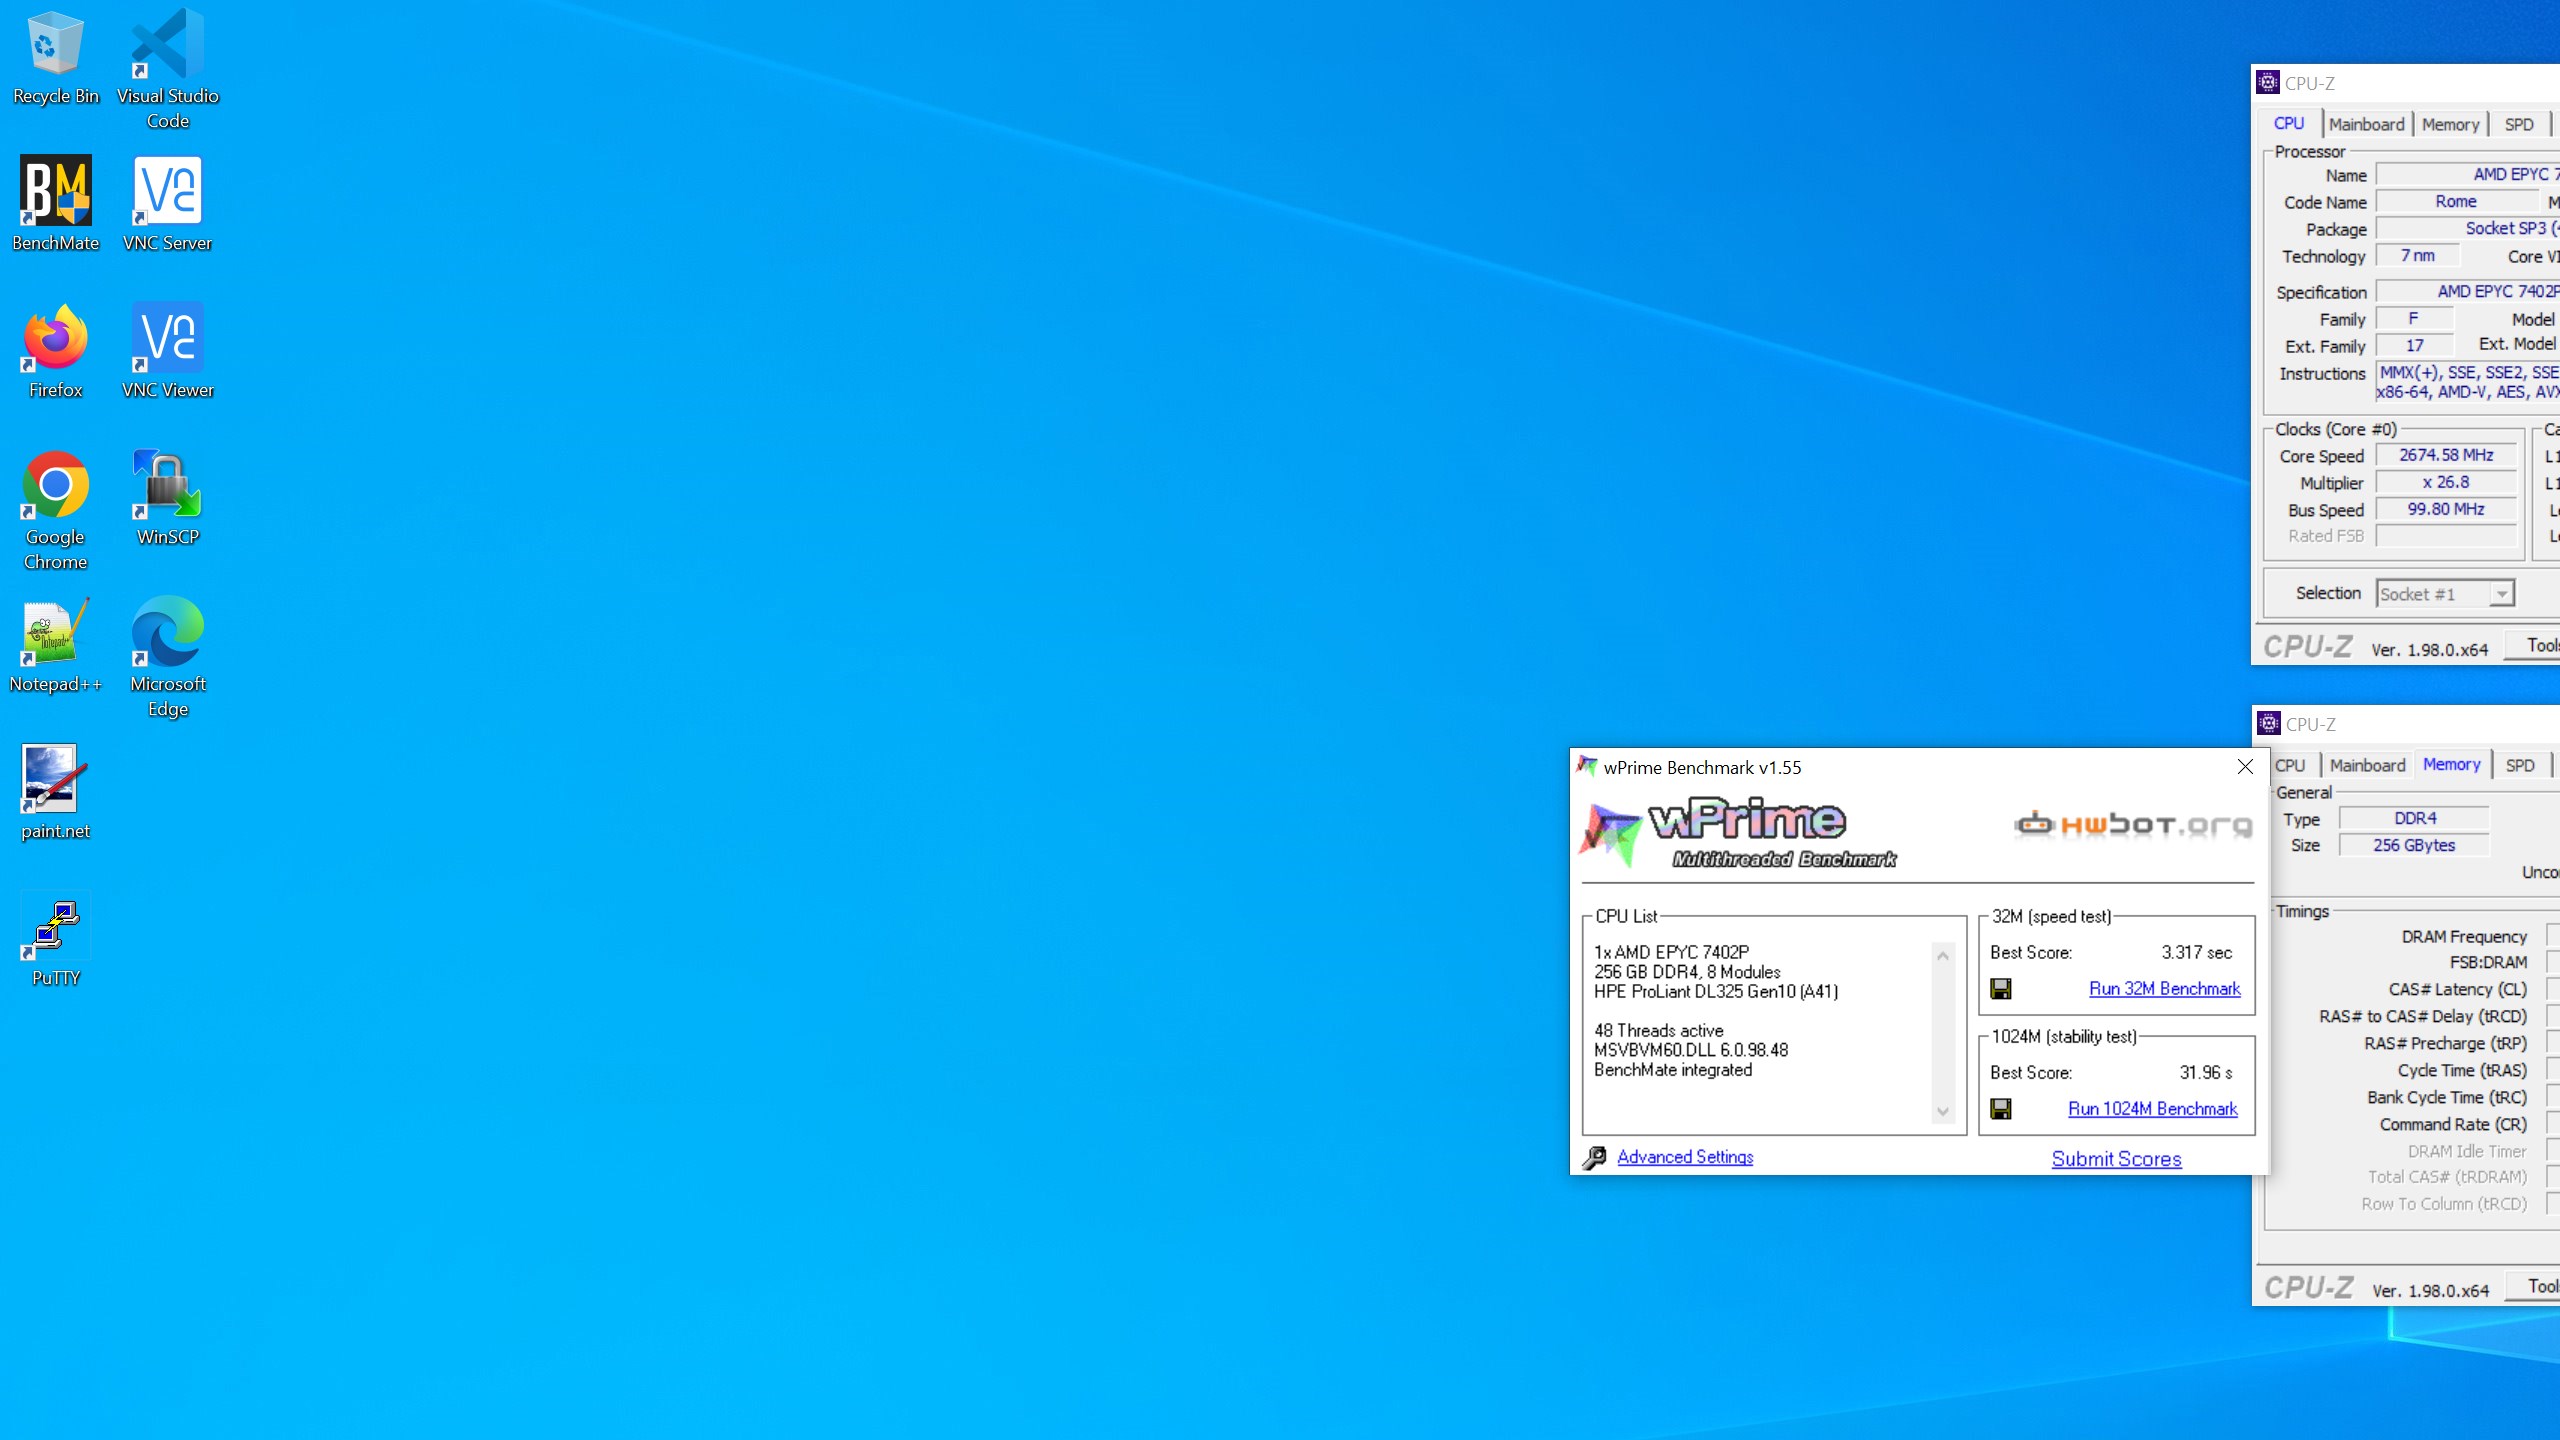Viewport: 2560px width, 1440px height.
Task: Switch to Mainboard tab in upper CPU-Z window
Action: [x=2366, y=124]
